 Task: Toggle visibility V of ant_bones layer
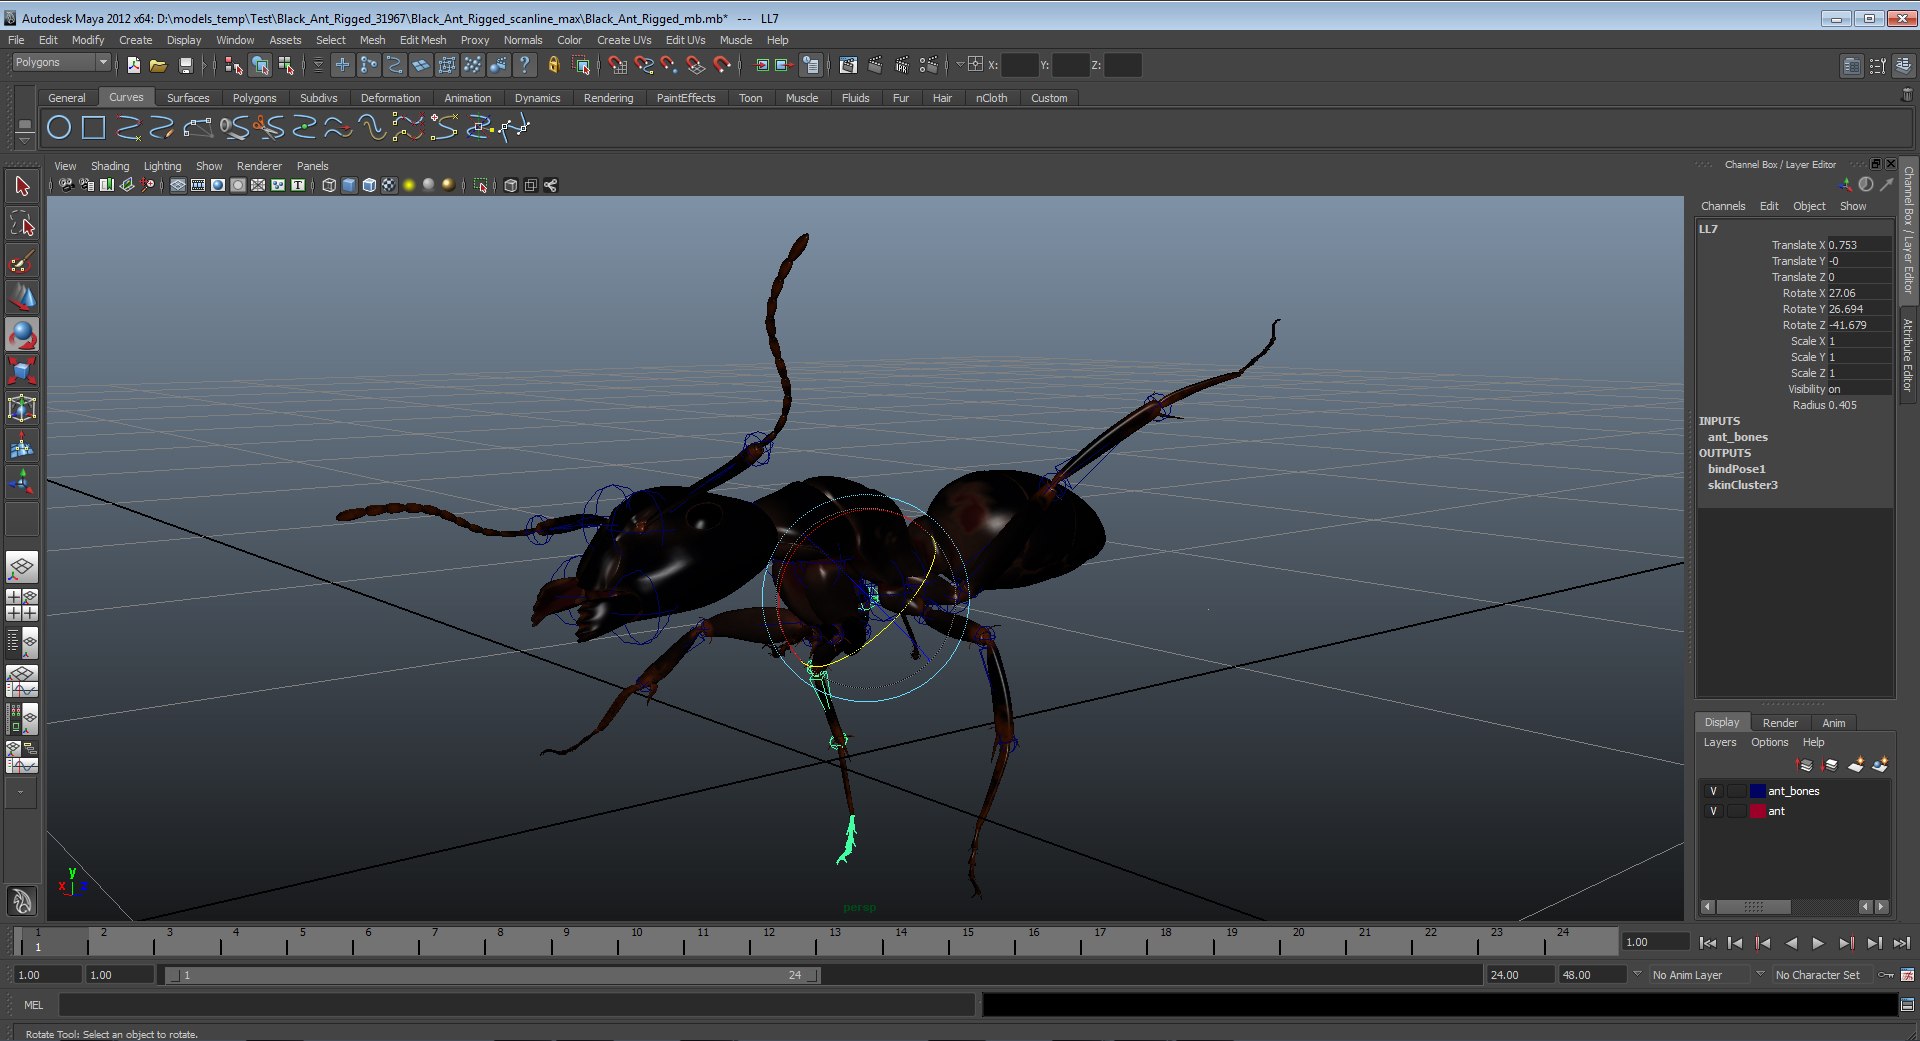(1713, 791)
